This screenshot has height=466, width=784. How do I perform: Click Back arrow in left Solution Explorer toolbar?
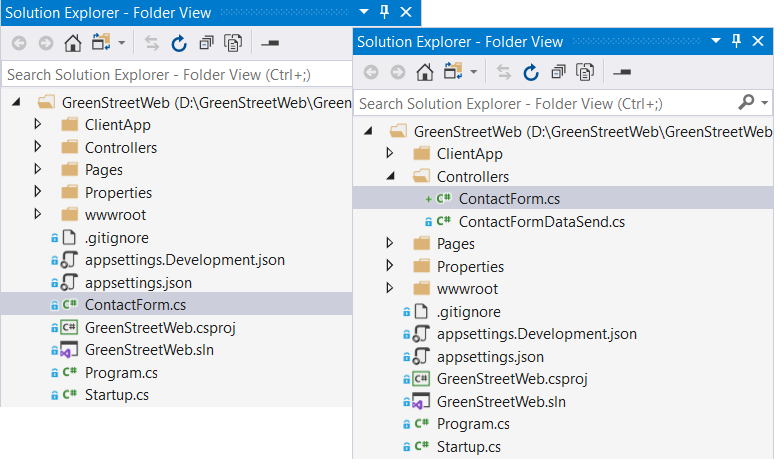click(19, 44)
